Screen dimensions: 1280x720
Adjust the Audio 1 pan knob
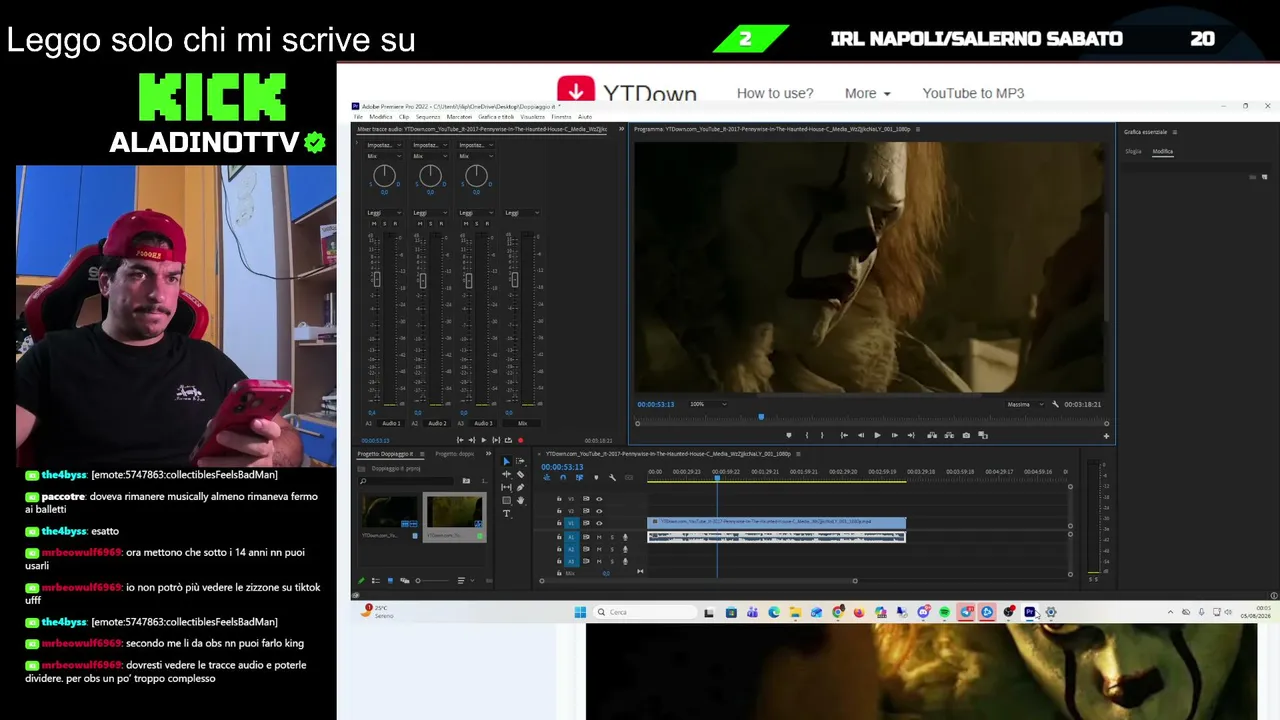[x=384, y=177]
